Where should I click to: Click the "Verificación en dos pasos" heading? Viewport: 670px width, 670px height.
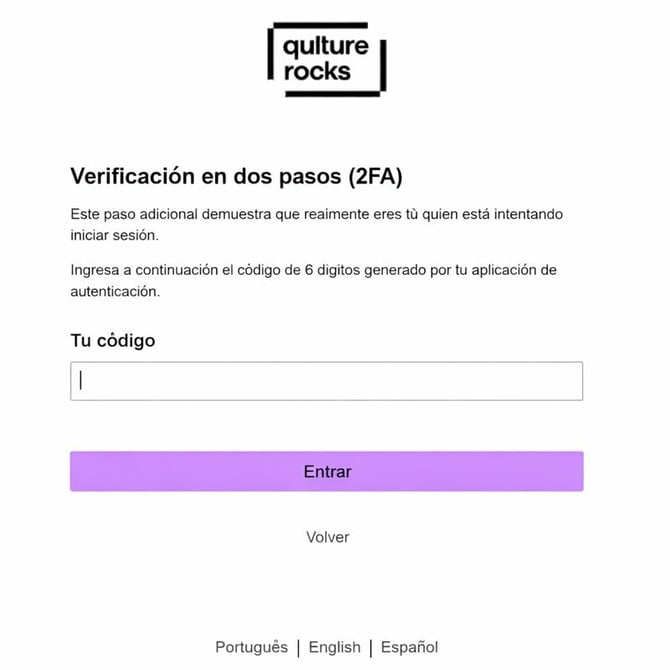[x=207, y=177]
